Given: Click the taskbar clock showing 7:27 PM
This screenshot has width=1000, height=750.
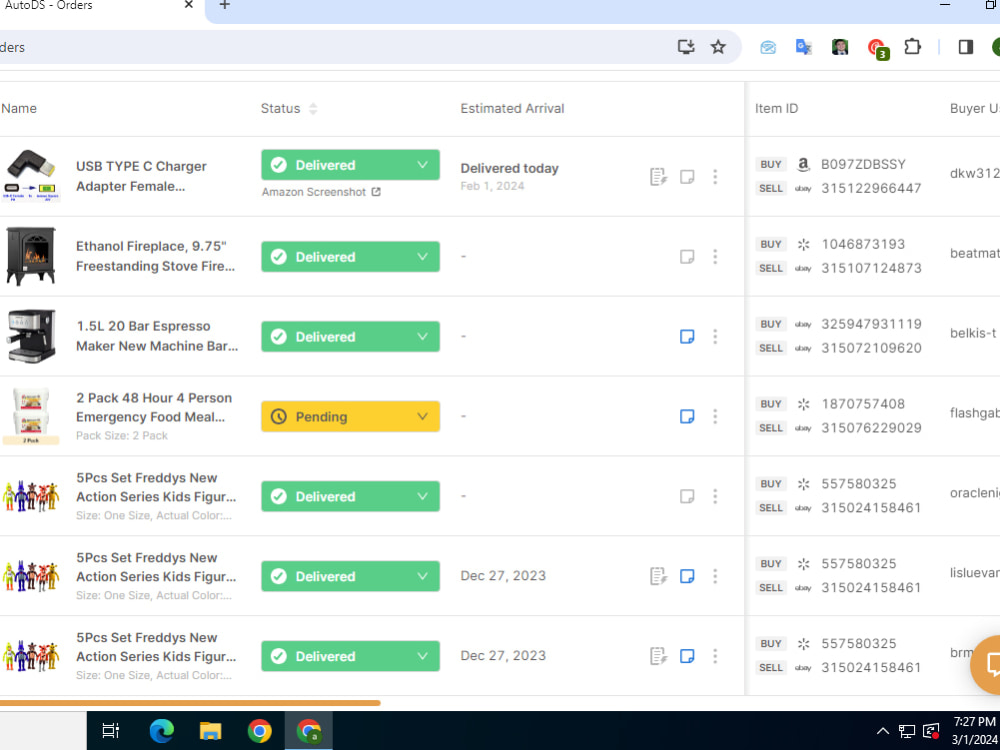Looking at the screenshot, I should pos(974,730).
